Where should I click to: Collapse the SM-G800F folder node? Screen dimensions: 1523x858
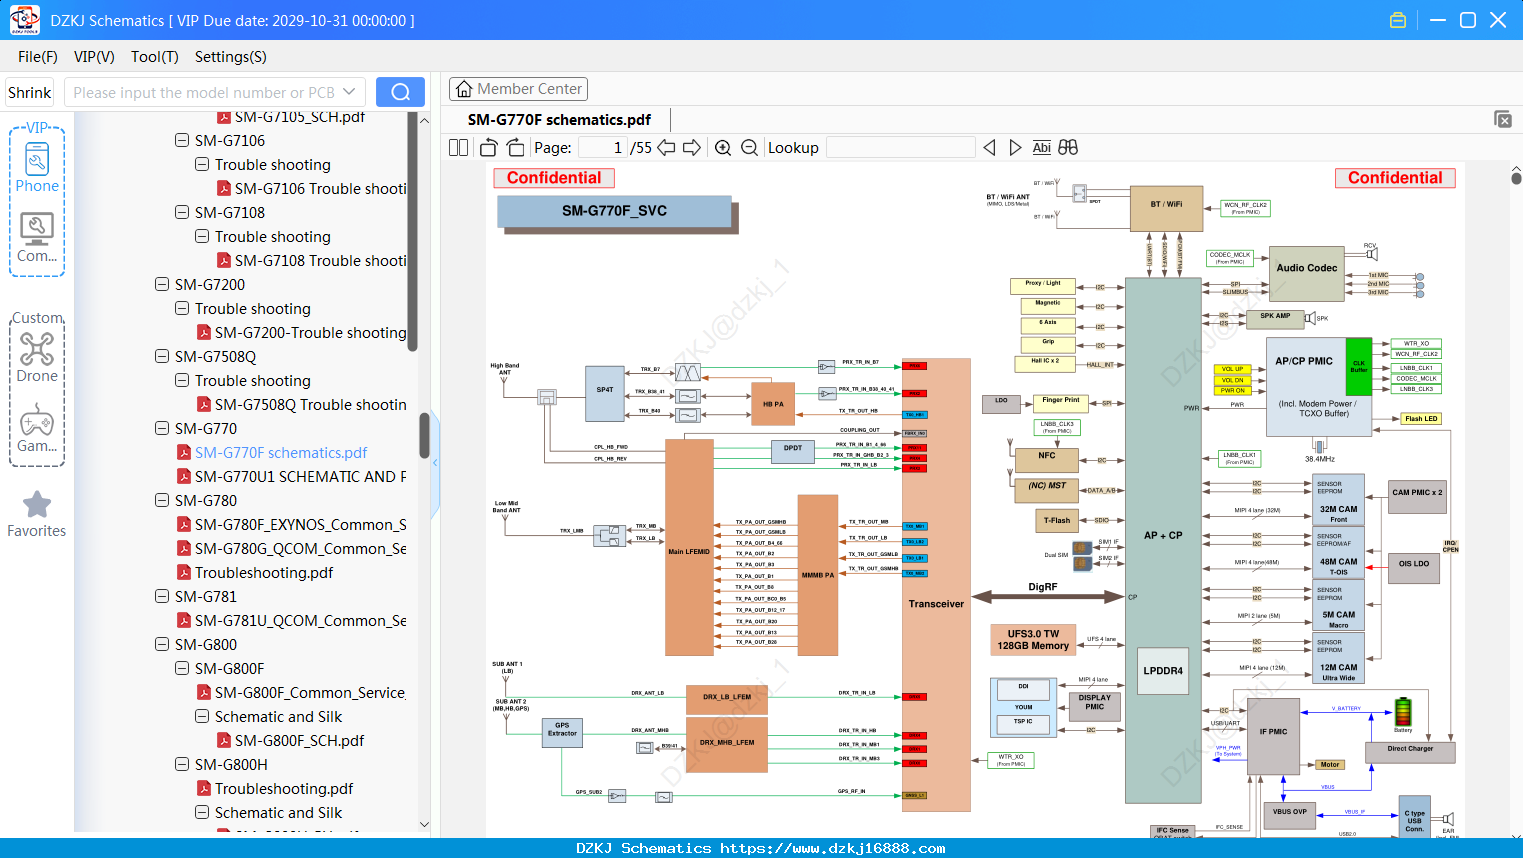182,669
